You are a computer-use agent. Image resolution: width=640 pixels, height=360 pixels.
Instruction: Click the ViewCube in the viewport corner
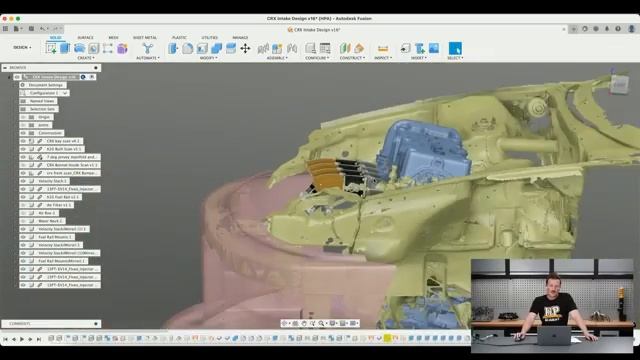coord(619,85)
